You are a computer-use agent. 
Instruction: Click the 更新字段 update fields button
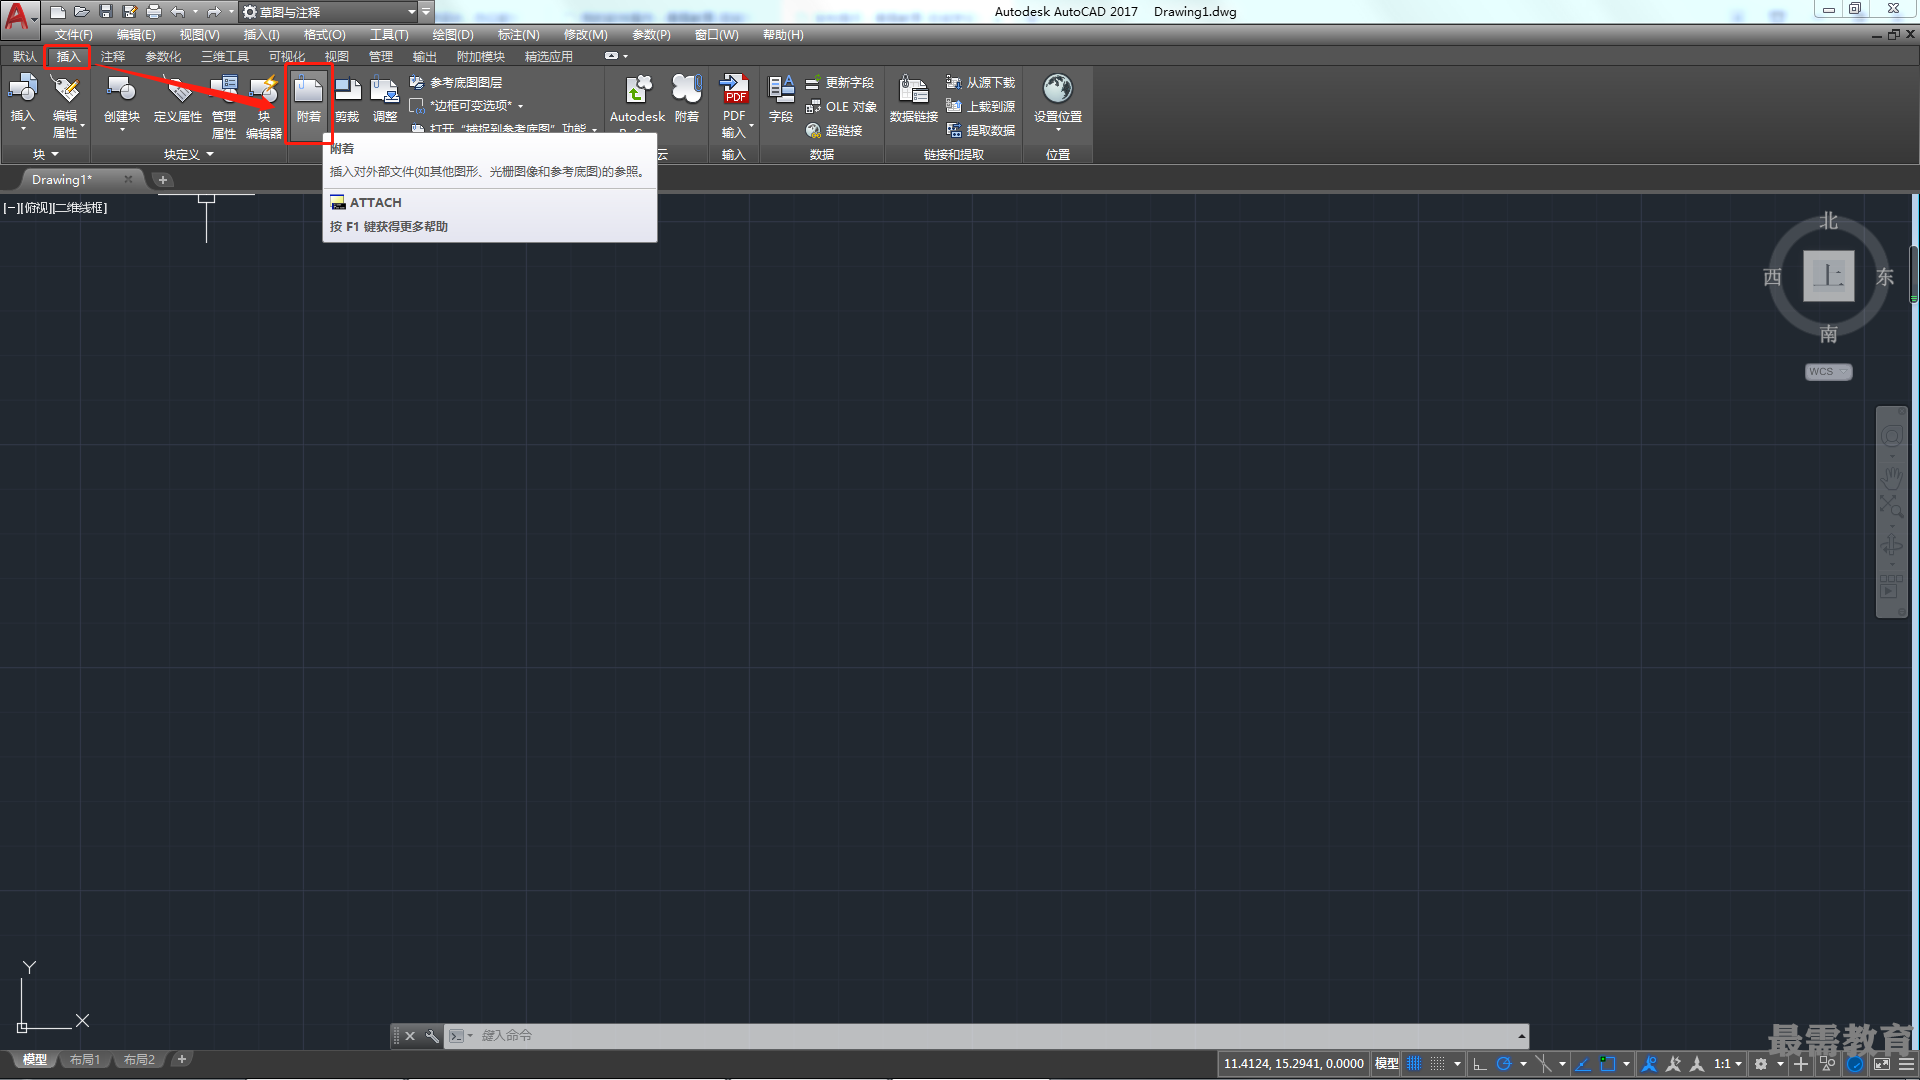coord(840,83)
